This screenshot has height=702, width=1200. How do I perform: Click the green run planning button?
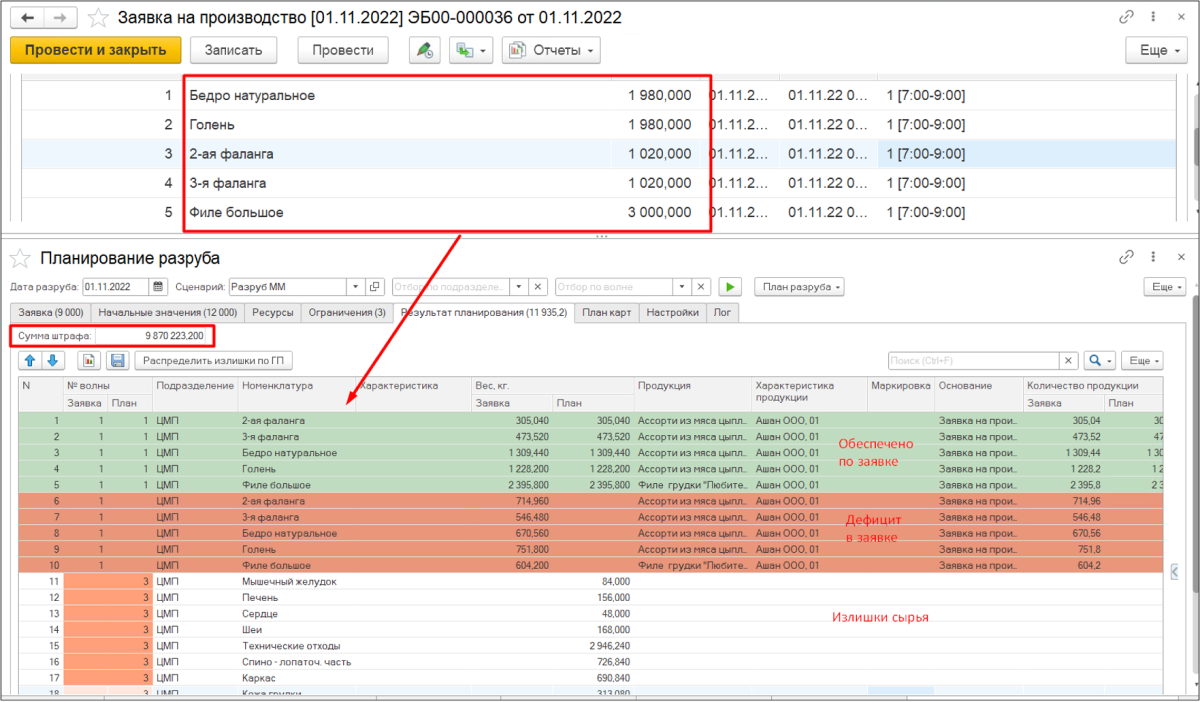pyautogui.click(x=731, y=287)
